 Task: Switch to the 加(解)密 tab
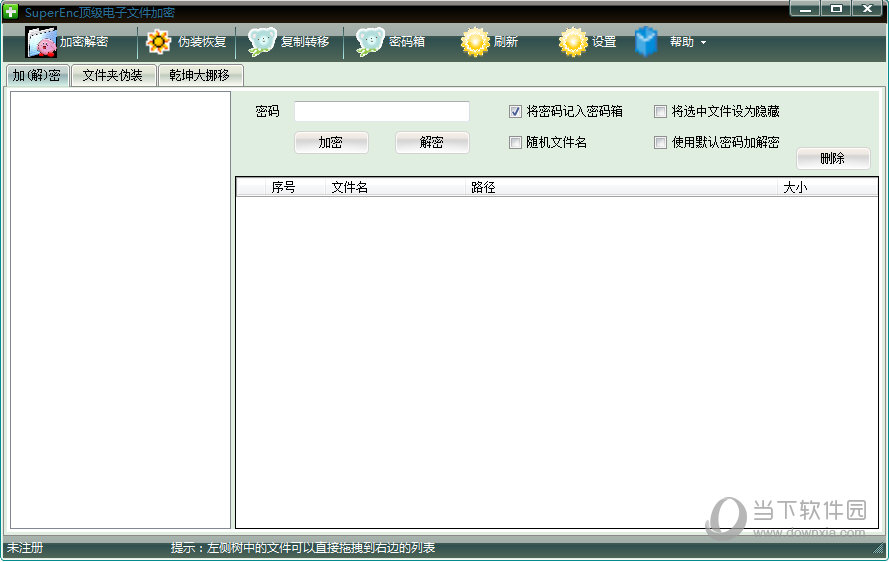pyautogui.click(x=37, y=76)
